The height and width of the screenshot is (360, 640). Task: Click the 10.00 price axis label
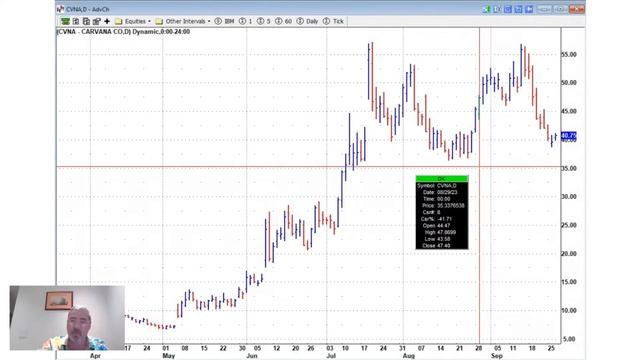point(569,311)
